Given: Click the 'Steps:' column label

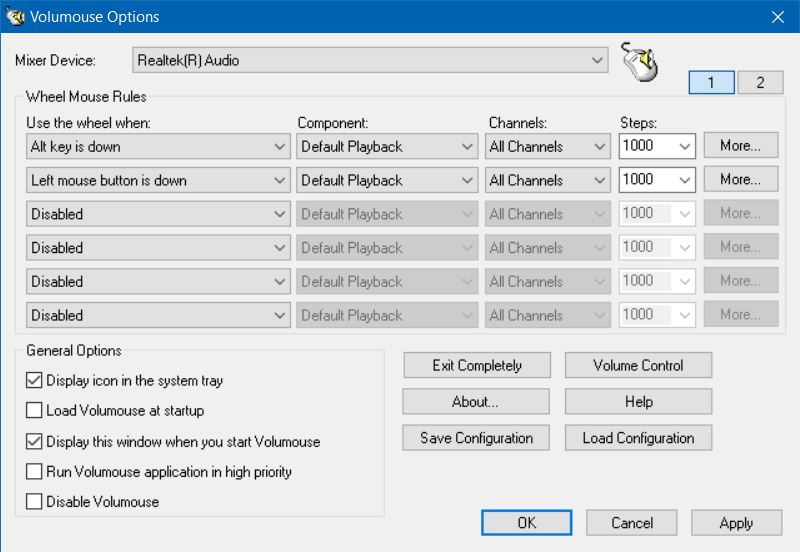Looking at the screenshot, I should [x=638, y=123].
